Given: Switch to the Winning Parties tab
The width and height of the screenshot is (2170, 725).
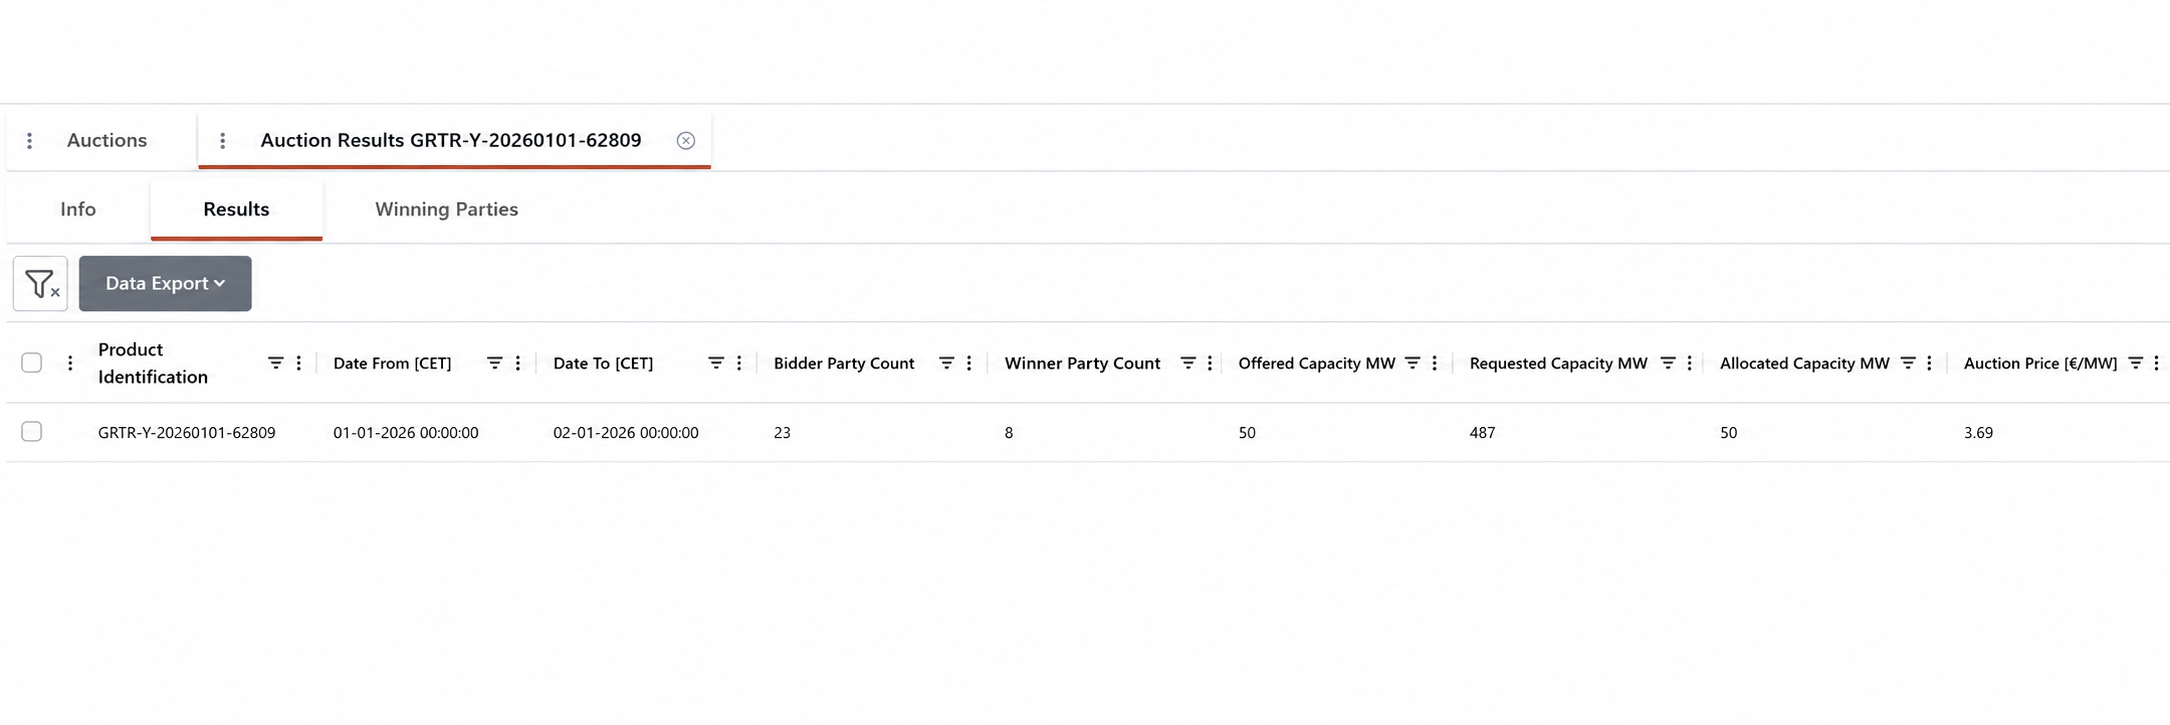Looking at the screenshot, I should pyautogui.click(x=447, y=209).
